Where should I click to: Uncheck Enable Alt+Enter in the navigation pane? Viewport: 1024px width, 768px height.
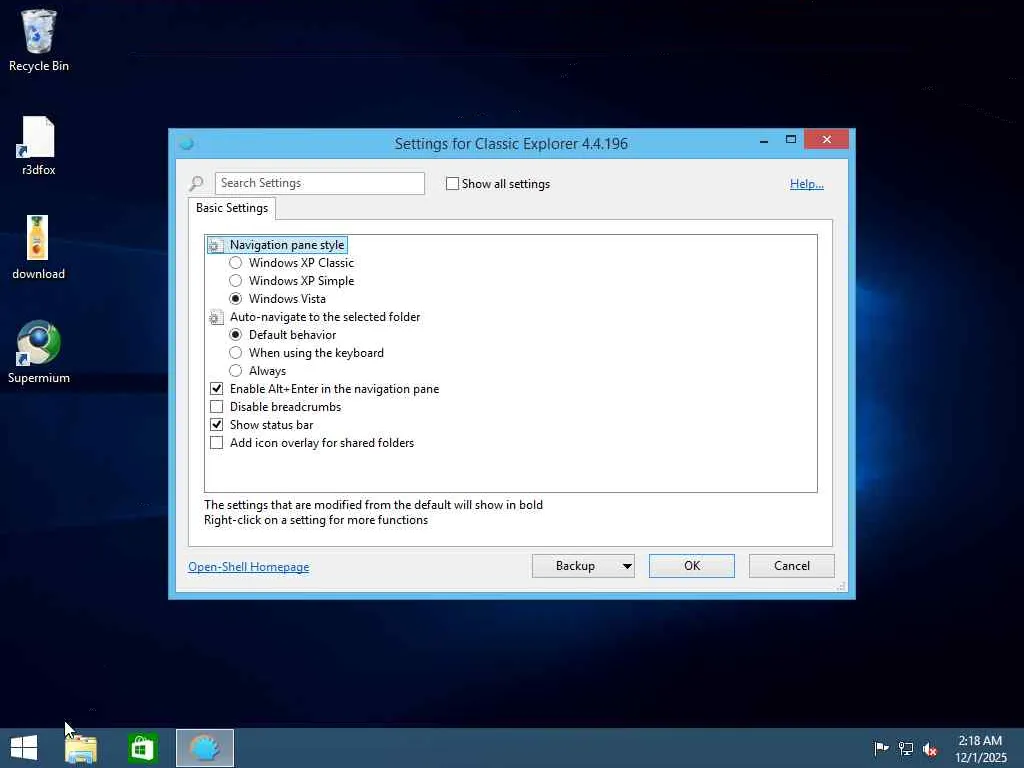[x=216, y=389]
